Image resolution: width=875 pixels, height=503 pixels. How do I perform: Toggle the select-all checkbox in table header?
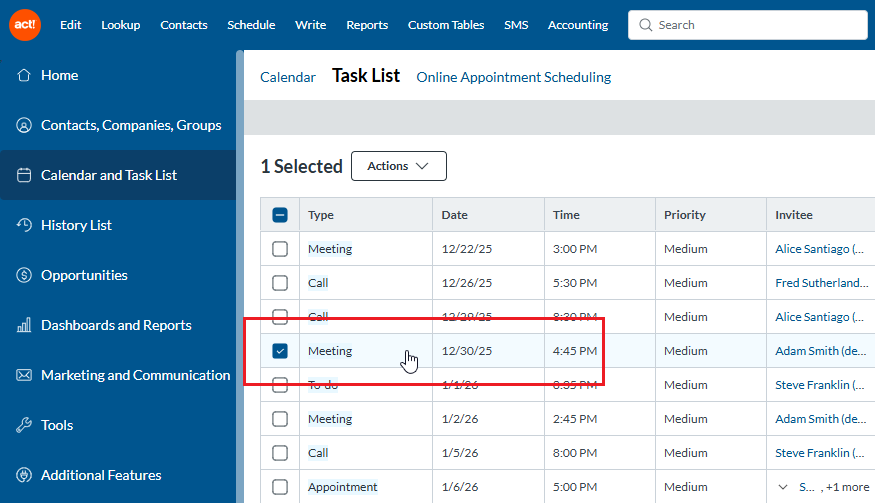tap(280, 215)
